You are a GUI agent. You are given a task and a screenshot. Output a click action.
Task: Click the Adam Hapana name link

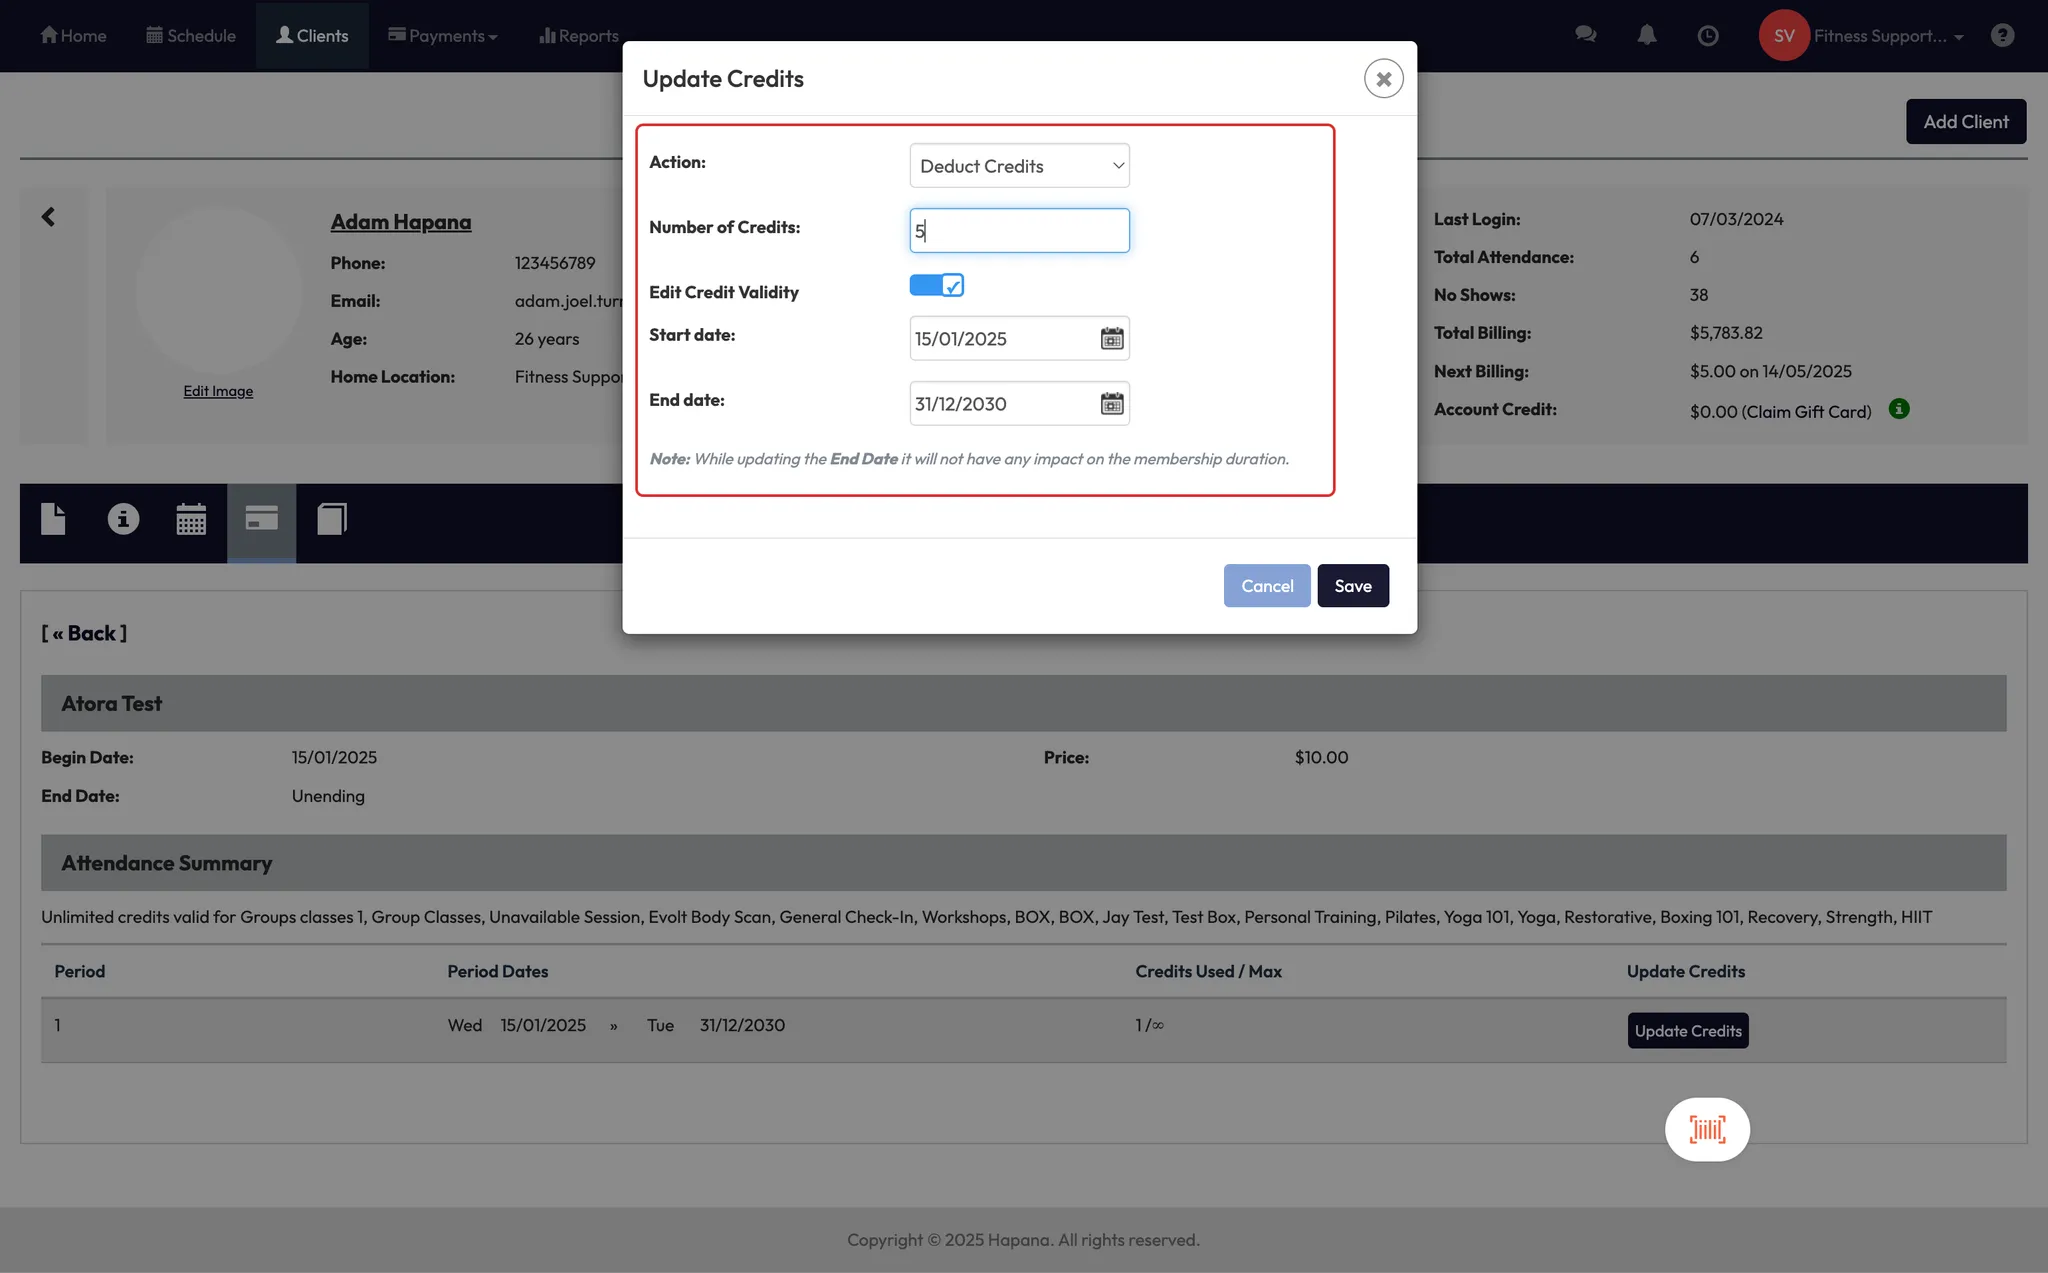[400, 222]
